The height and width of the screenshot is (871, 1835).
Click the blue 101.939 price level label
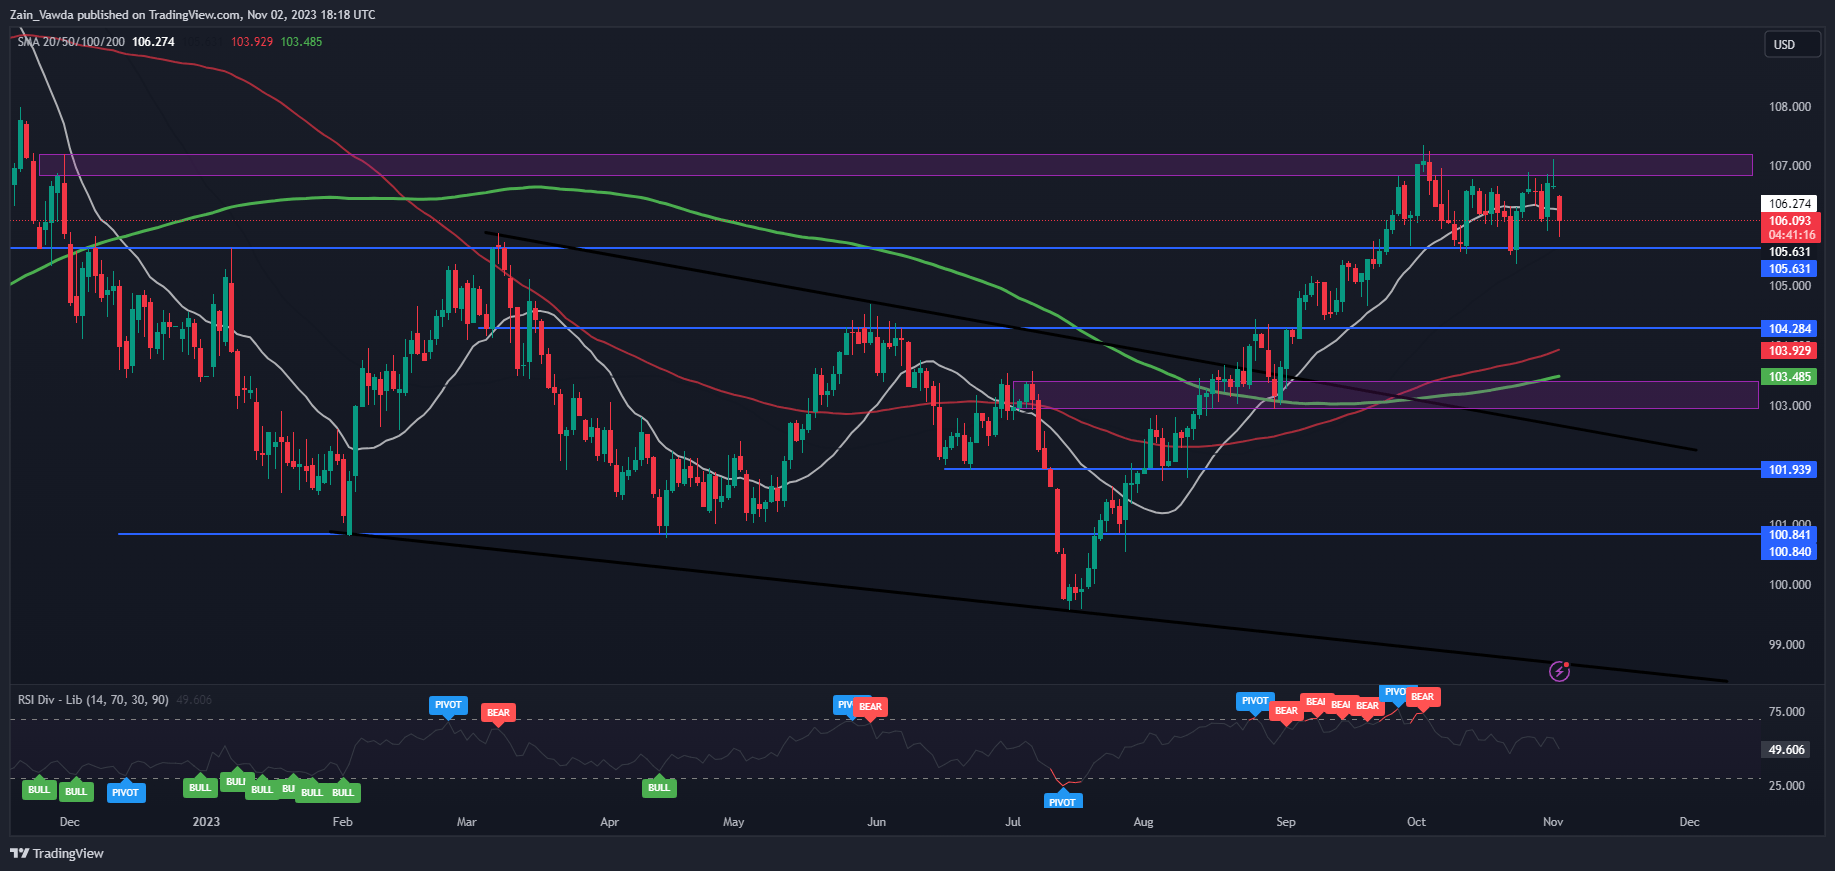pos(1789,469)
